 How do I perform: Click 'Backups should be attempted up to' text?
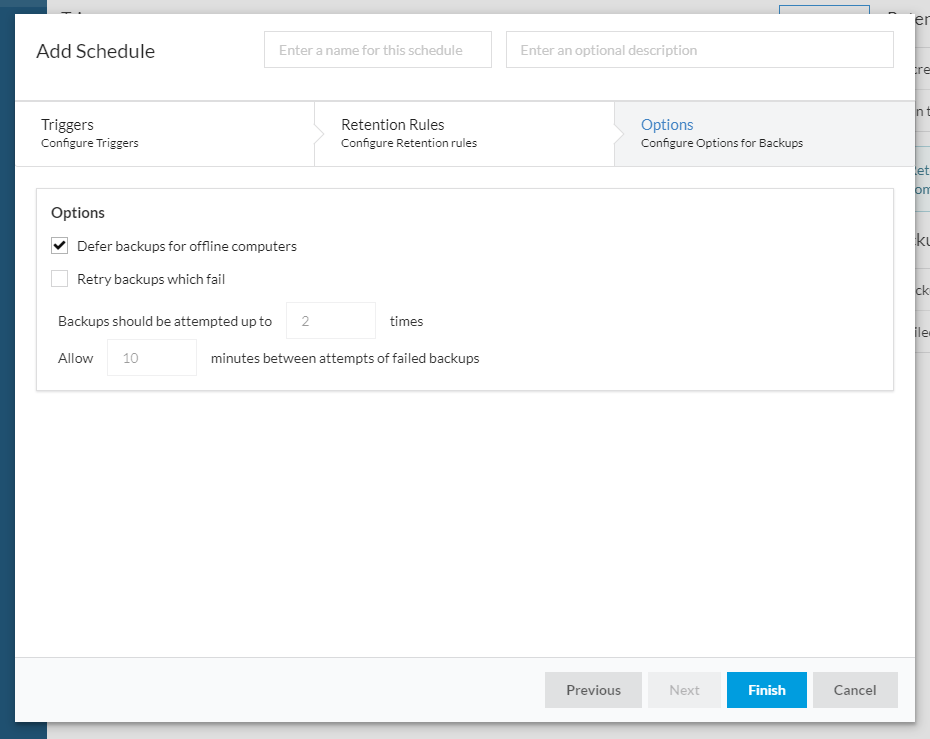165,321
